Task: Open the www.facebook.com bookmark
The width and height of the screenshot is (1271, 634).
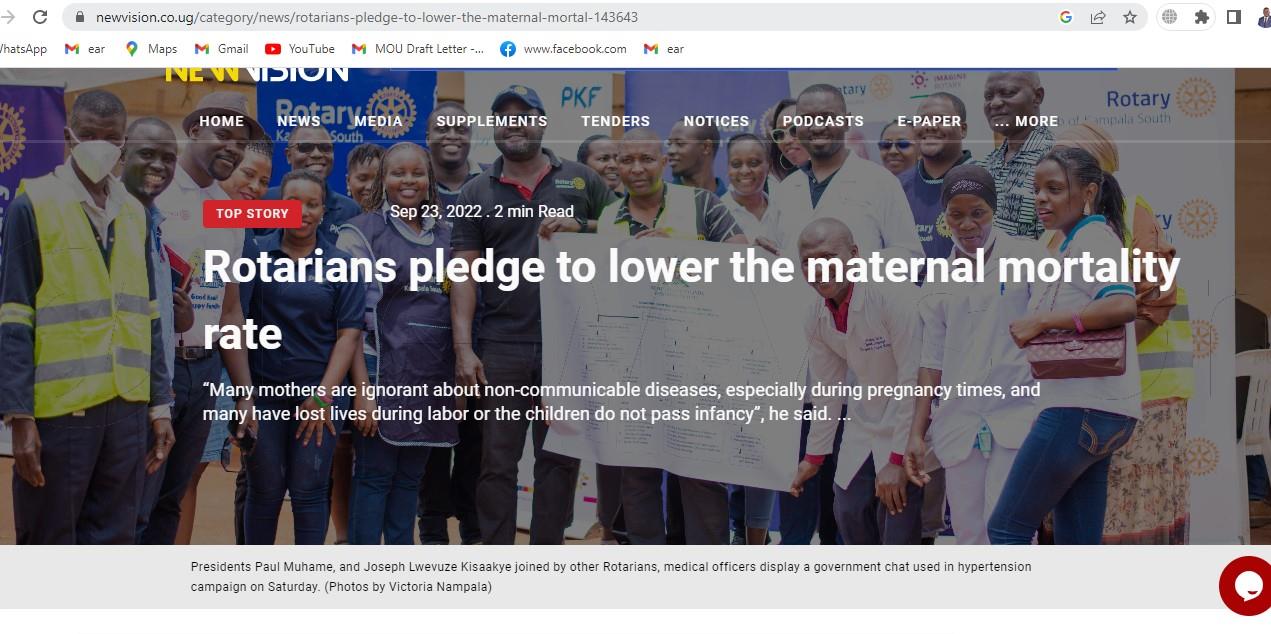Action: pos(563,49)
